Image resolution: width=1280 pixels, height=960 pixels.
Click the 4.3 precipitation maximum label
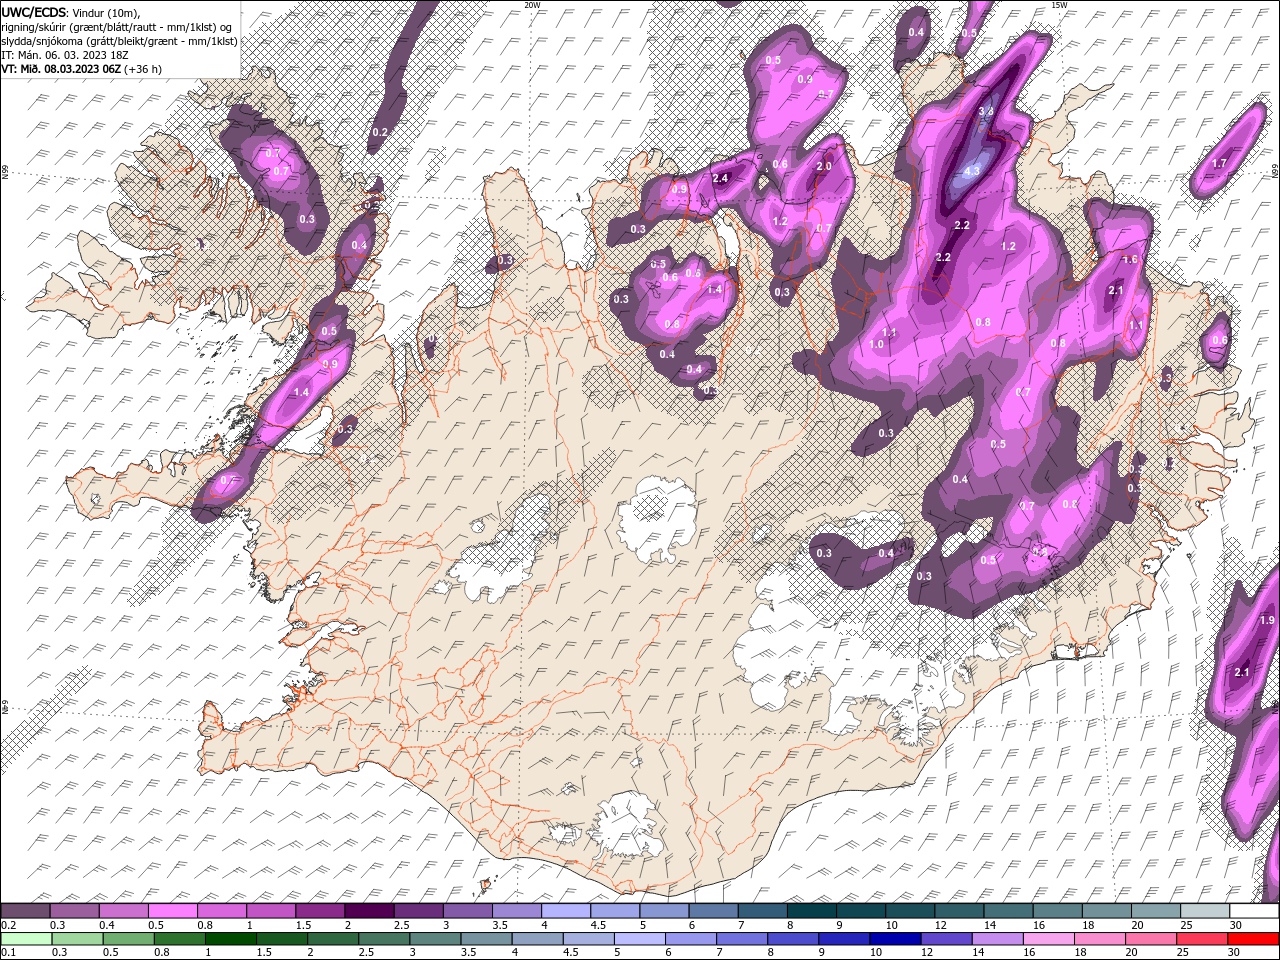pos(971,171)
